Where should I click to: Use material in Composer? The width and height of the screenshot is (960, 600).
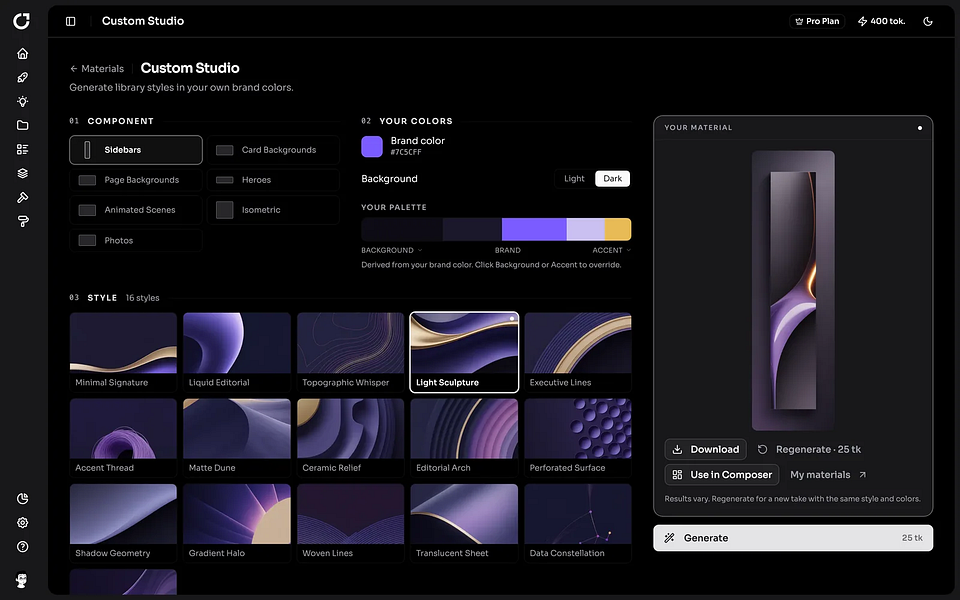pos(722,474)
